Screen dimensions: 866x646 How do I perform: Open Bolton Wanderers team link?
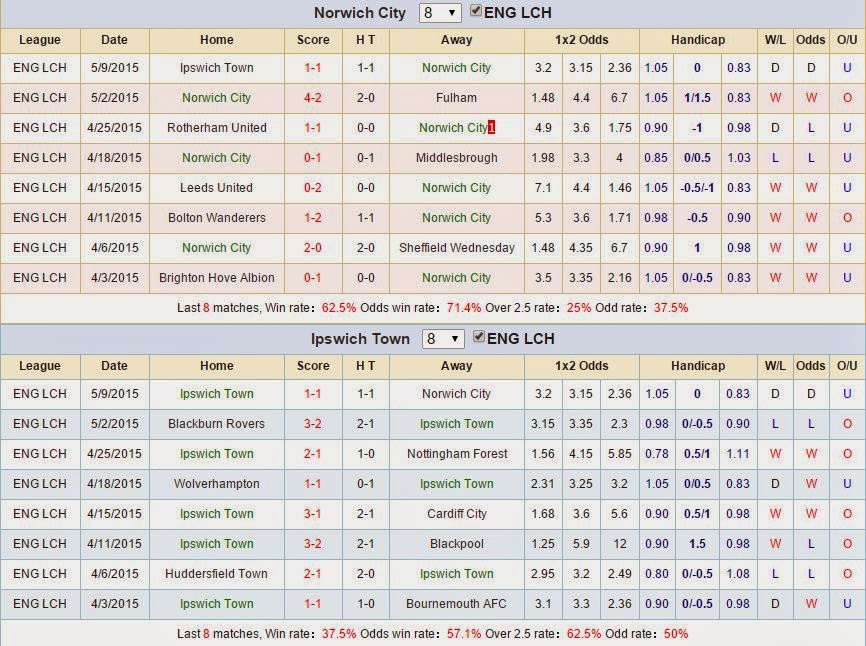[x=216, y=218]
